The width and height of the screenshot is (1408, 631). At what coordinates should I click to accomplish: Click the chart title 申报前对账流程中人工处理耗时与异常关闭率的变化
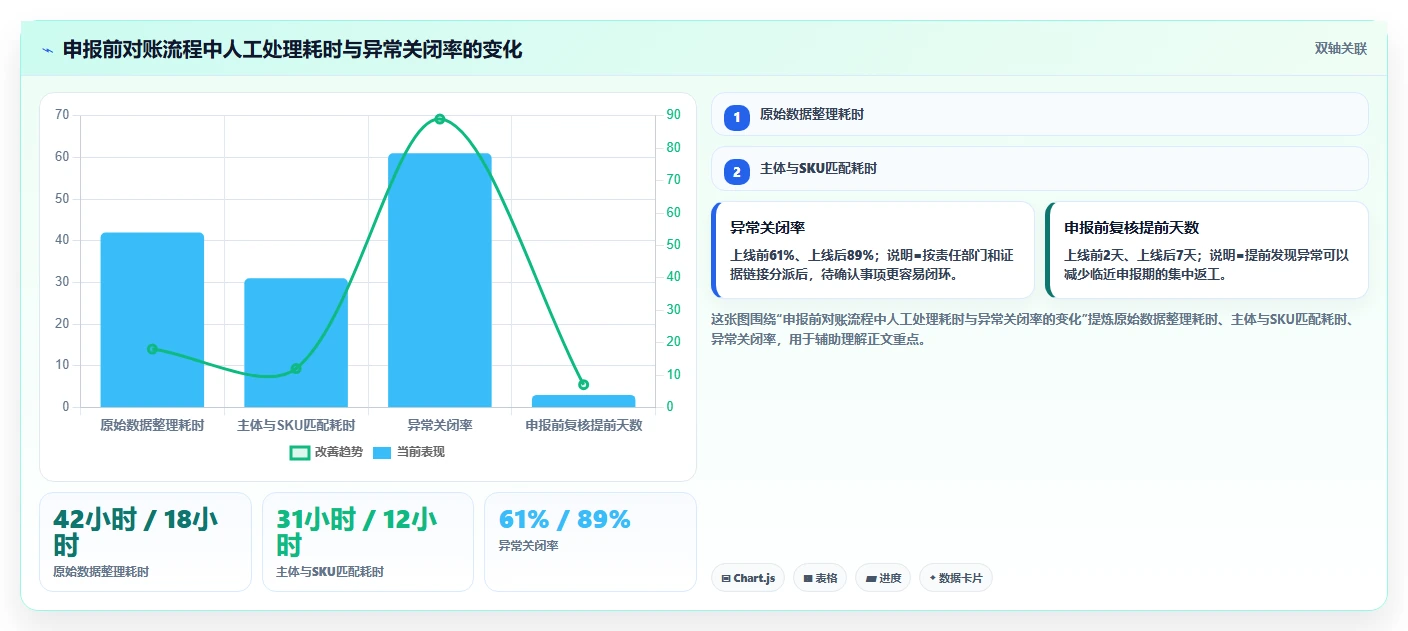click(292, 49)
